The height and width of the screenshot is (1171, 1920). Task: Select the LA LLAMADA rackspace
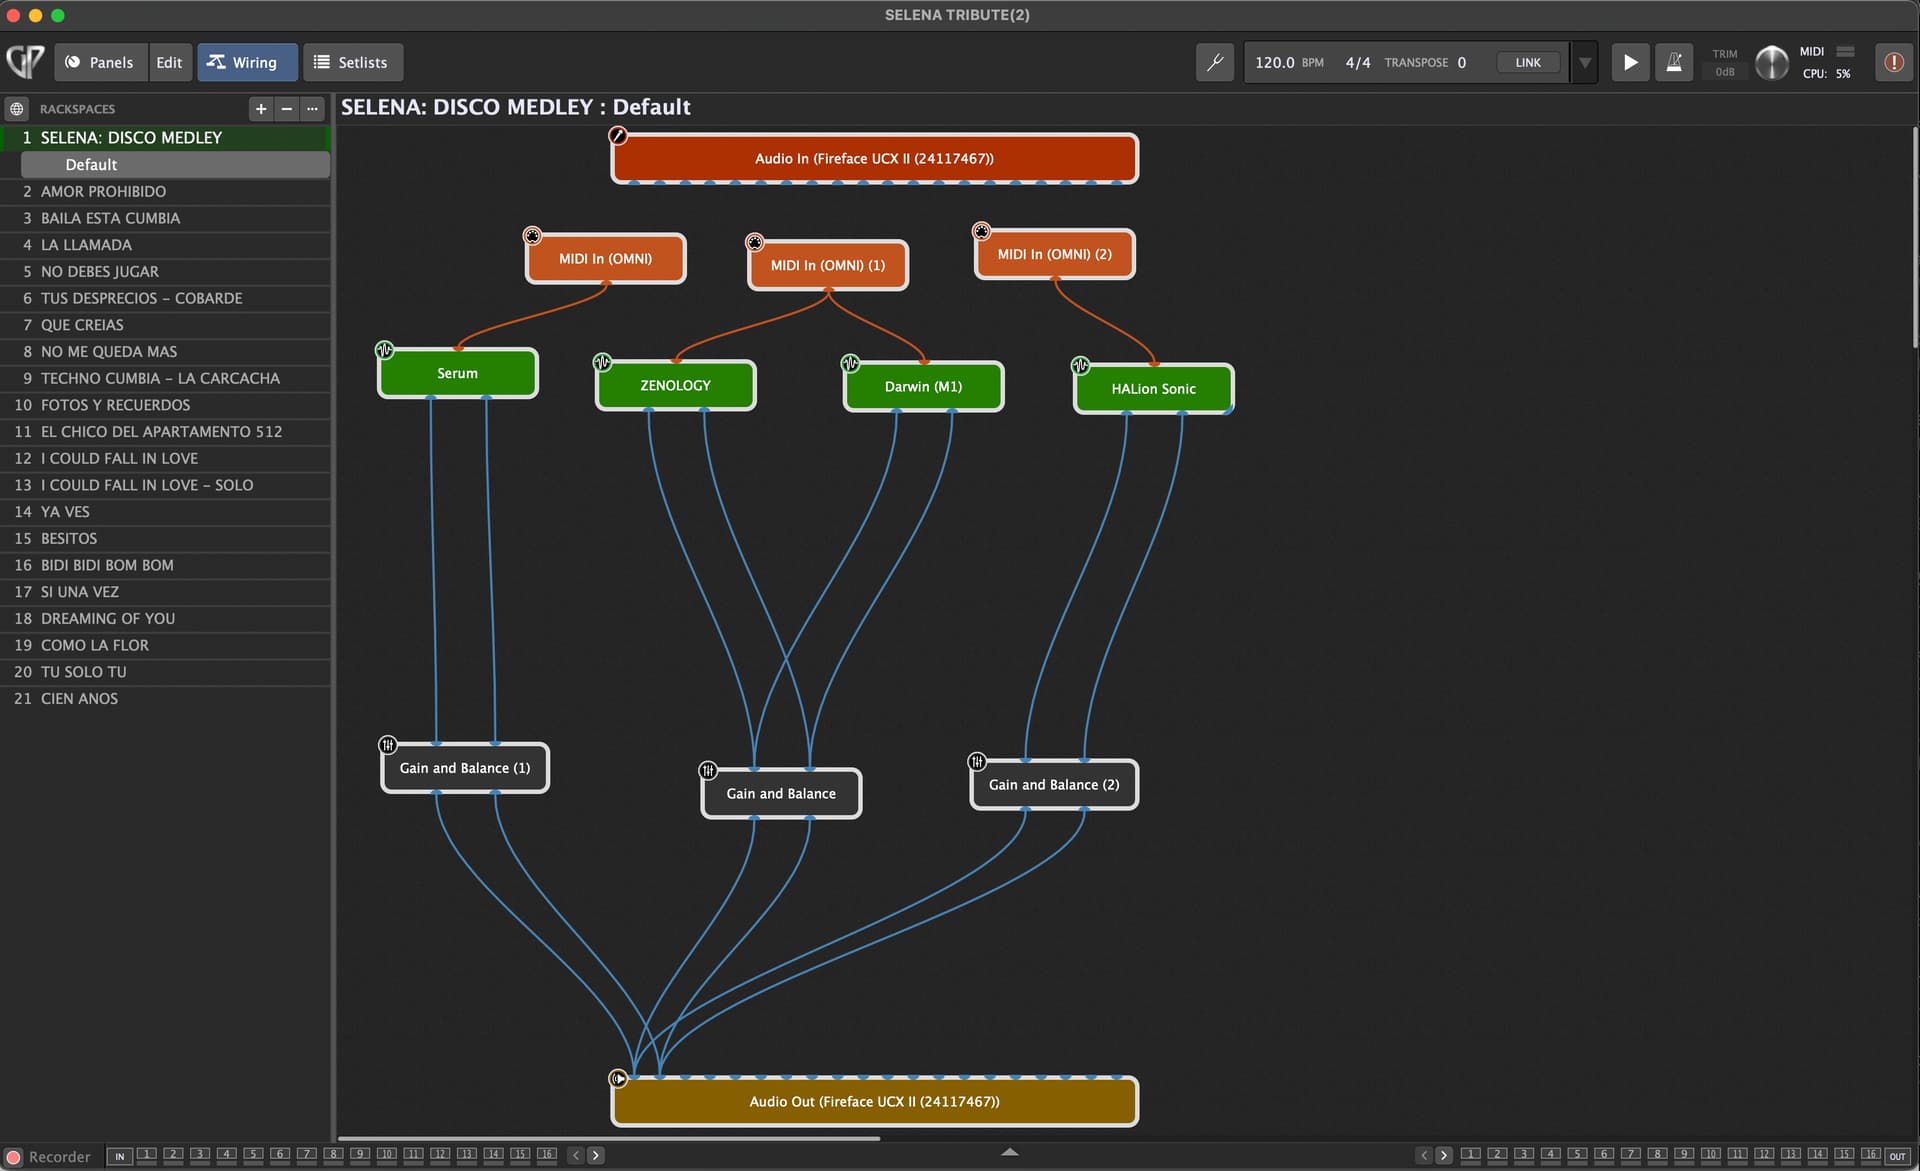[x=165, y=244]
